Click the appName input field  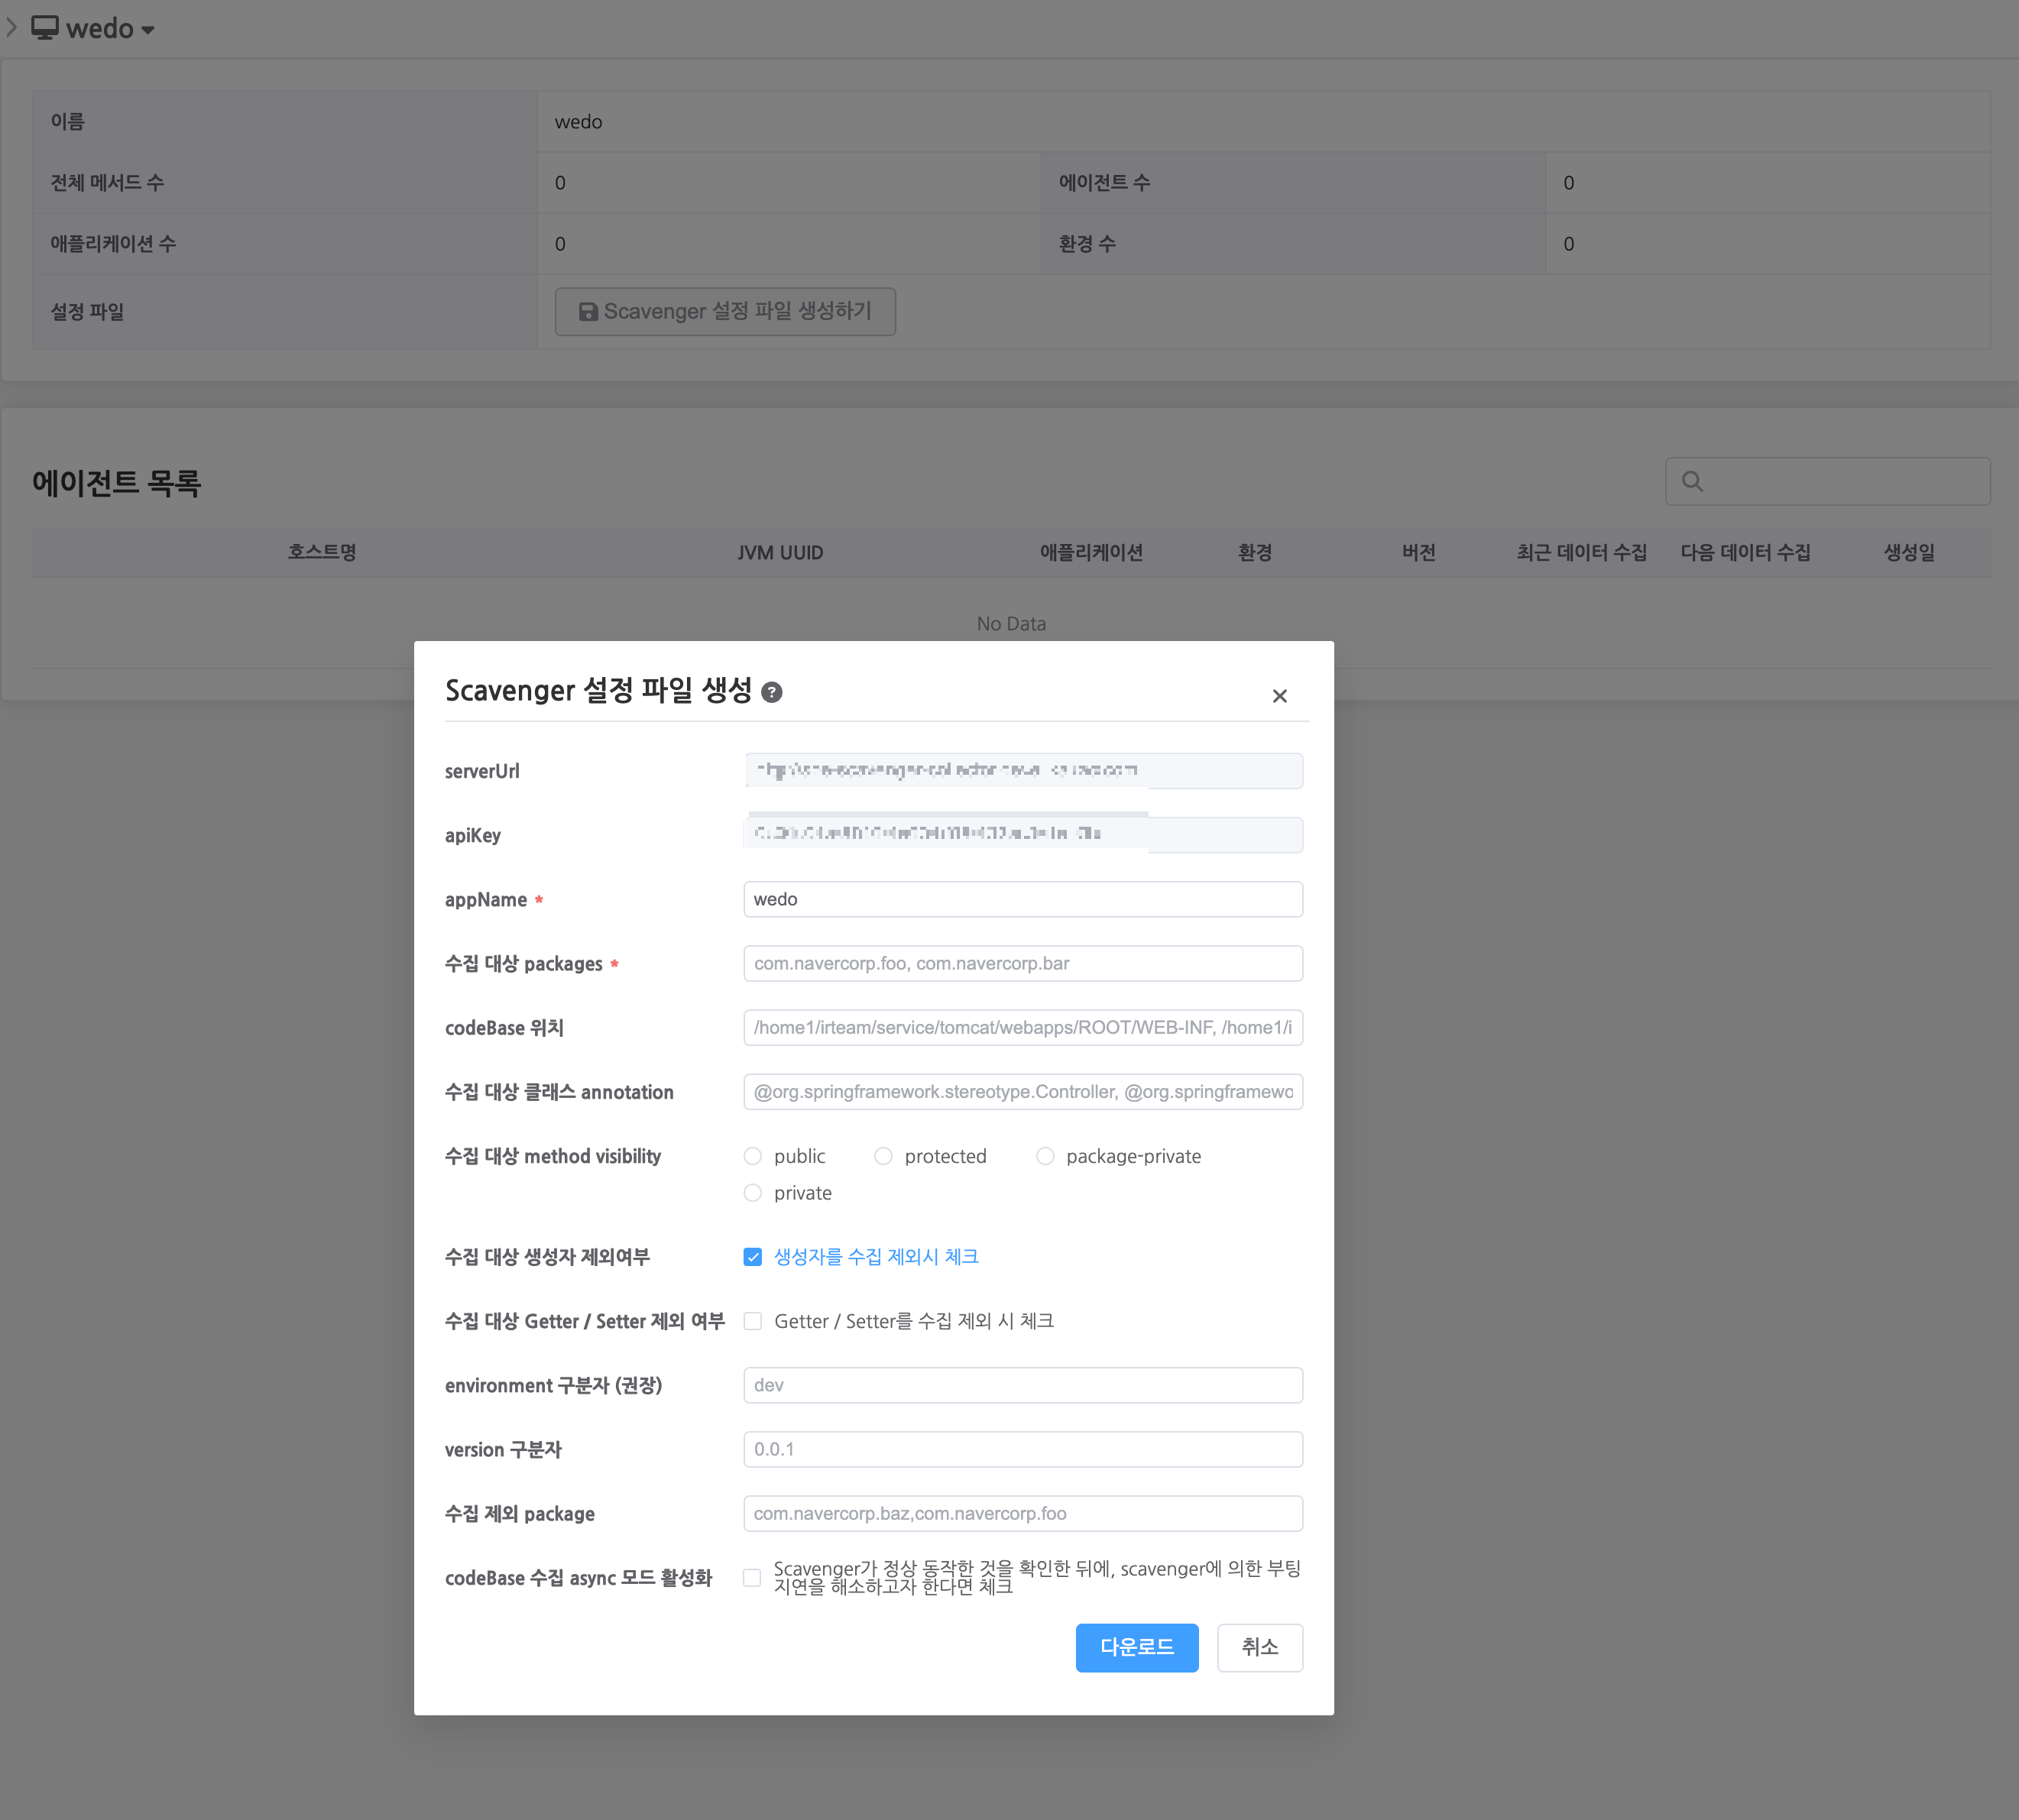pos(1022,899)
